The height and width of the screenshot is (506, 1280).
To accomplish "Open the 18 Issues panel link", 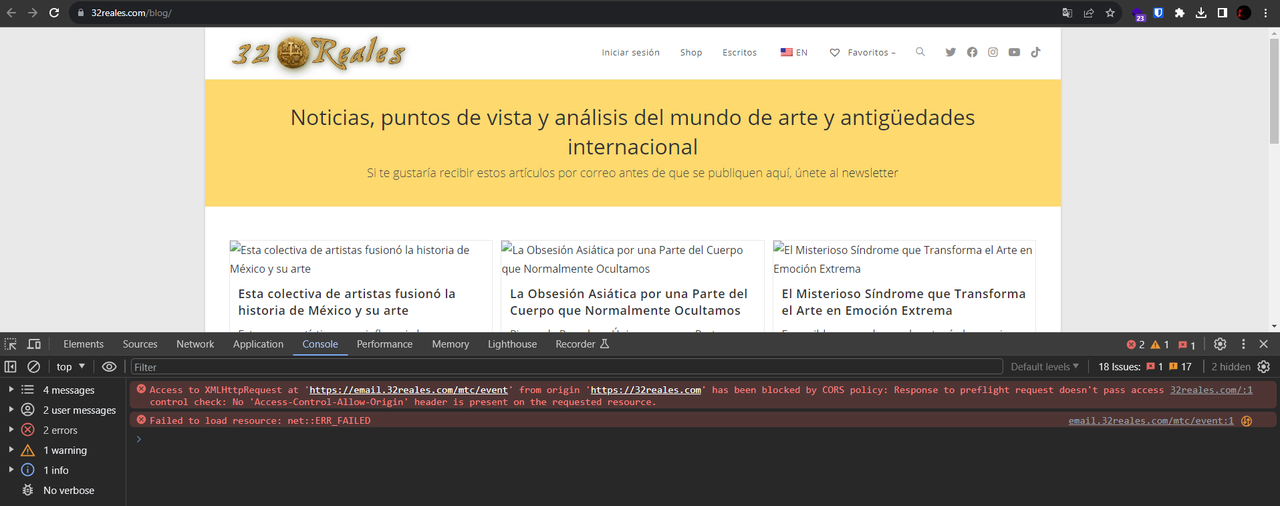I will pos(1144,367).
